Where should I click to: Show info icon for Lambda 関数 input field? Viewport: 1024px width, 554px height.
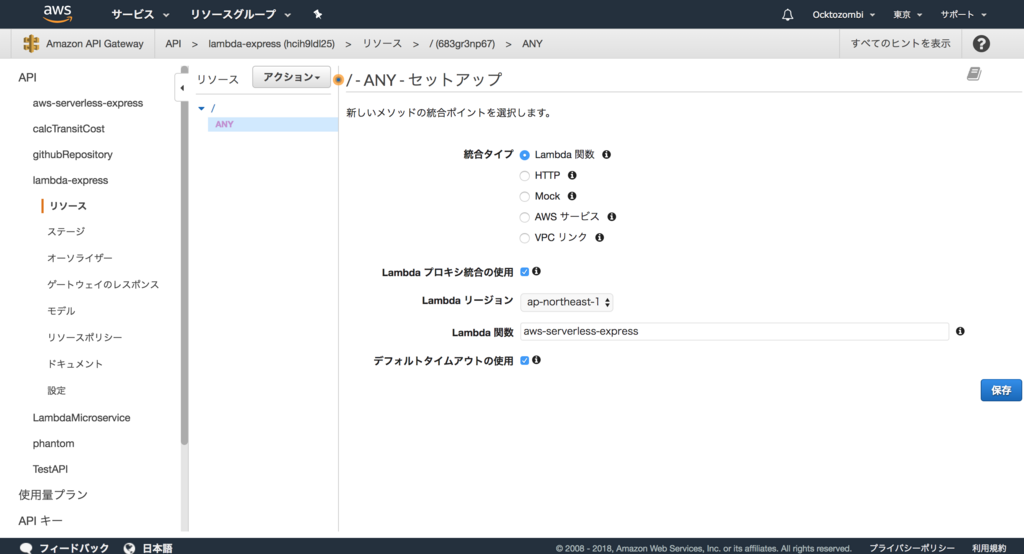(960, 331)
